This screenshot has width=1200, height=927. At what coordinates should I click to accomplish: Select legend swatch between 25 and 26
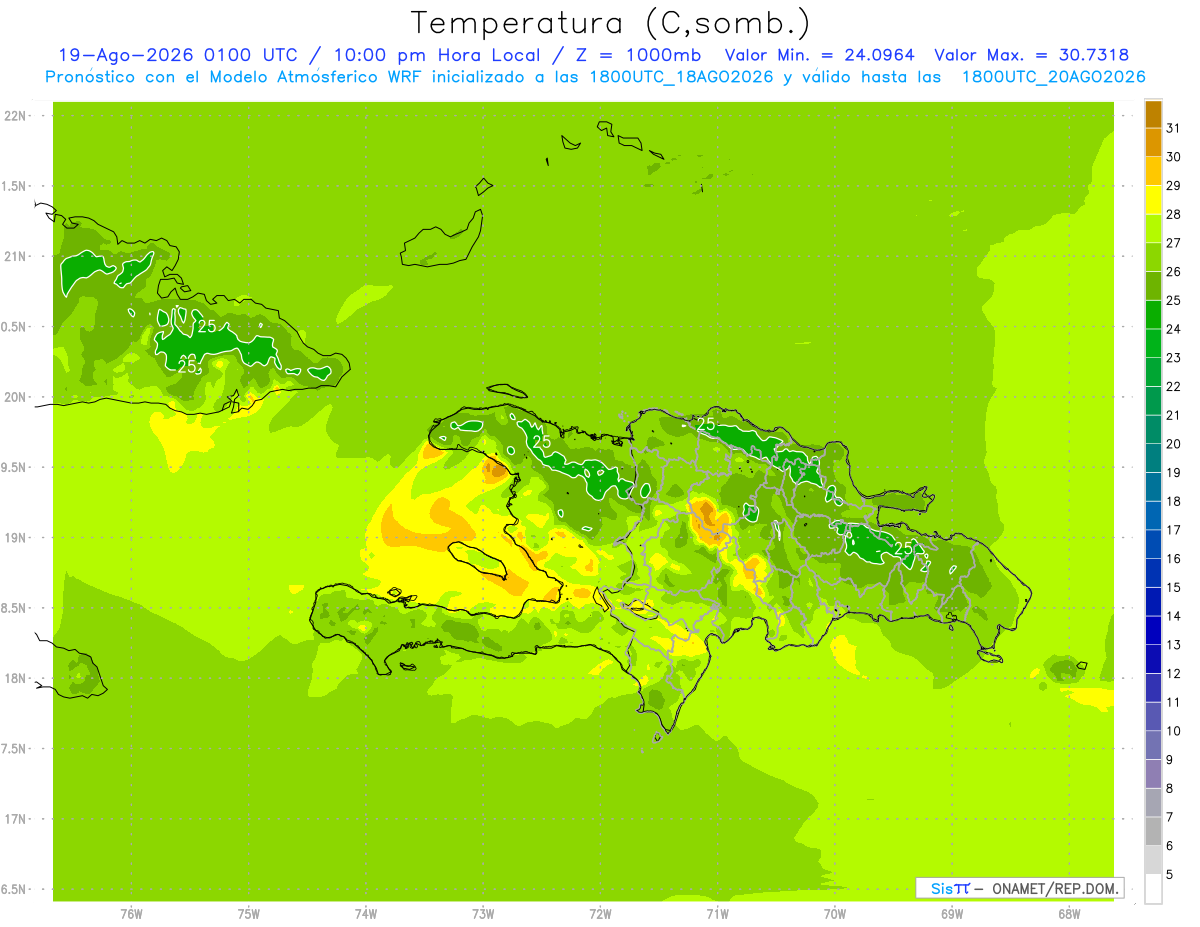[x=1153, y=286]
